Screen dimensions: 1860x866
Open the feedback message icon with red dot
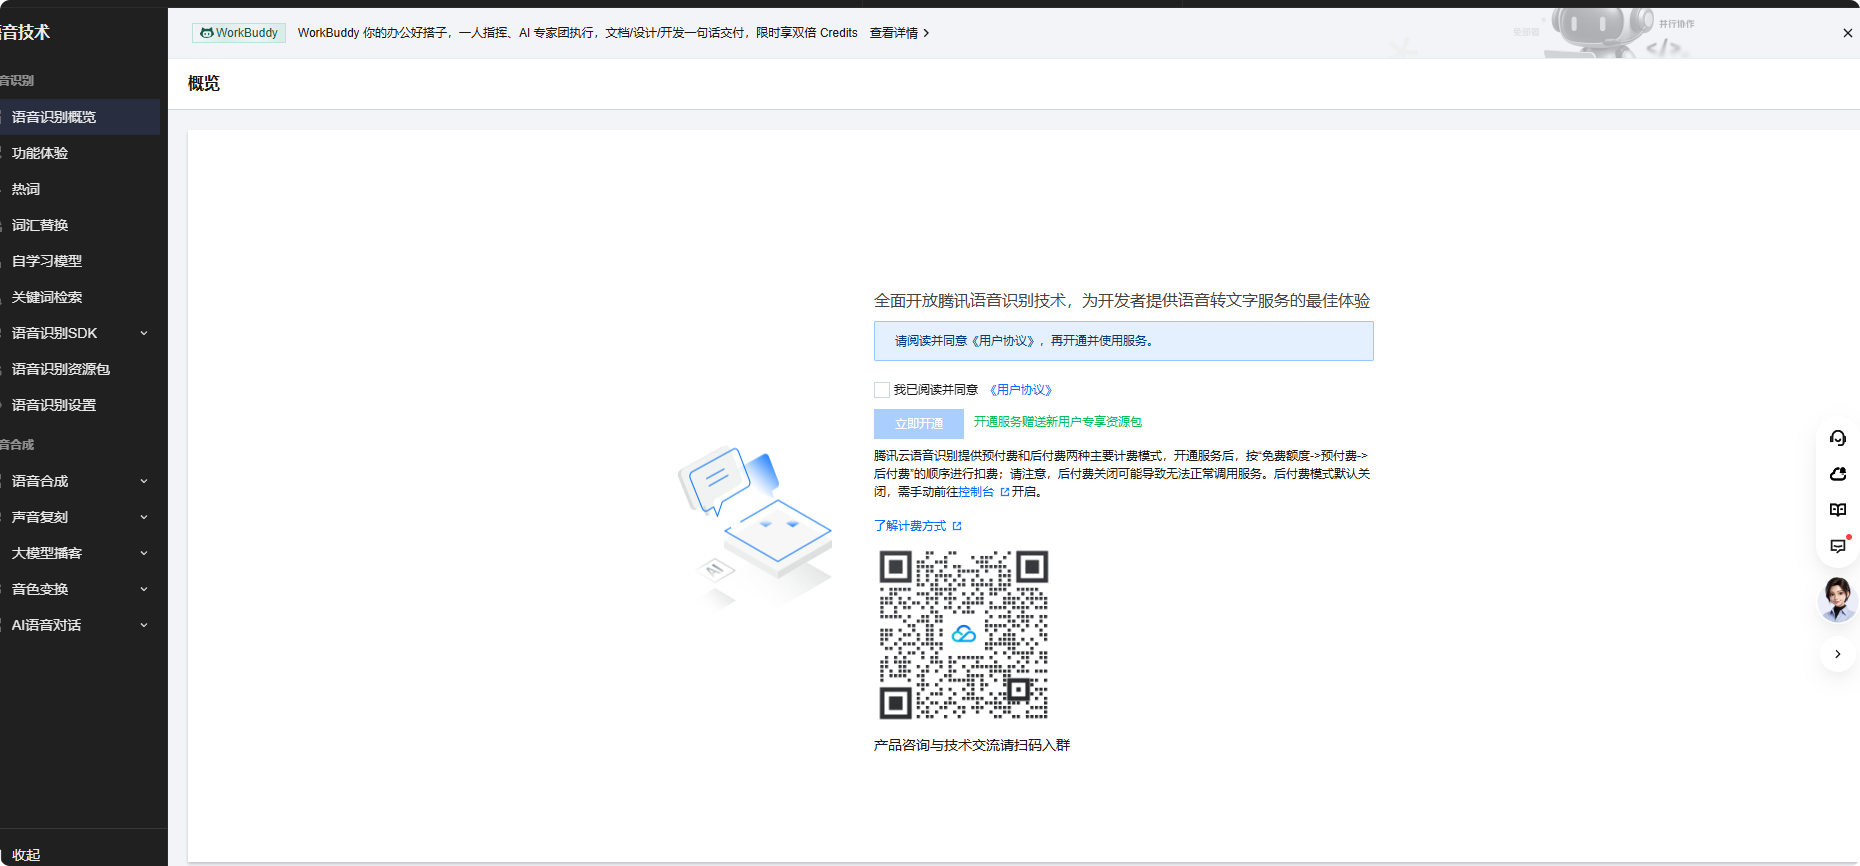click(x=1838, y=546)
